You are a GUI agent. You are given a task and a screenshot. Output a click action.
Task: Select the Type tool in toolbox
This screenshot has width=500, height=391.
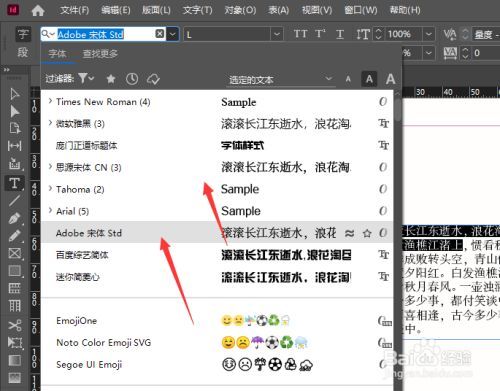point(14,183)
